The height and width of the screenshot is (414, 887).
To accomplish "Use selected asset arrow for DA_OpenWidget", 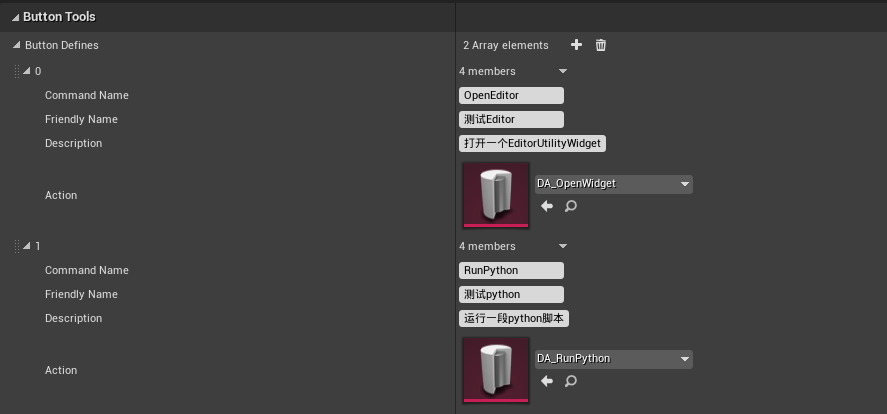I will click(546, 206).
